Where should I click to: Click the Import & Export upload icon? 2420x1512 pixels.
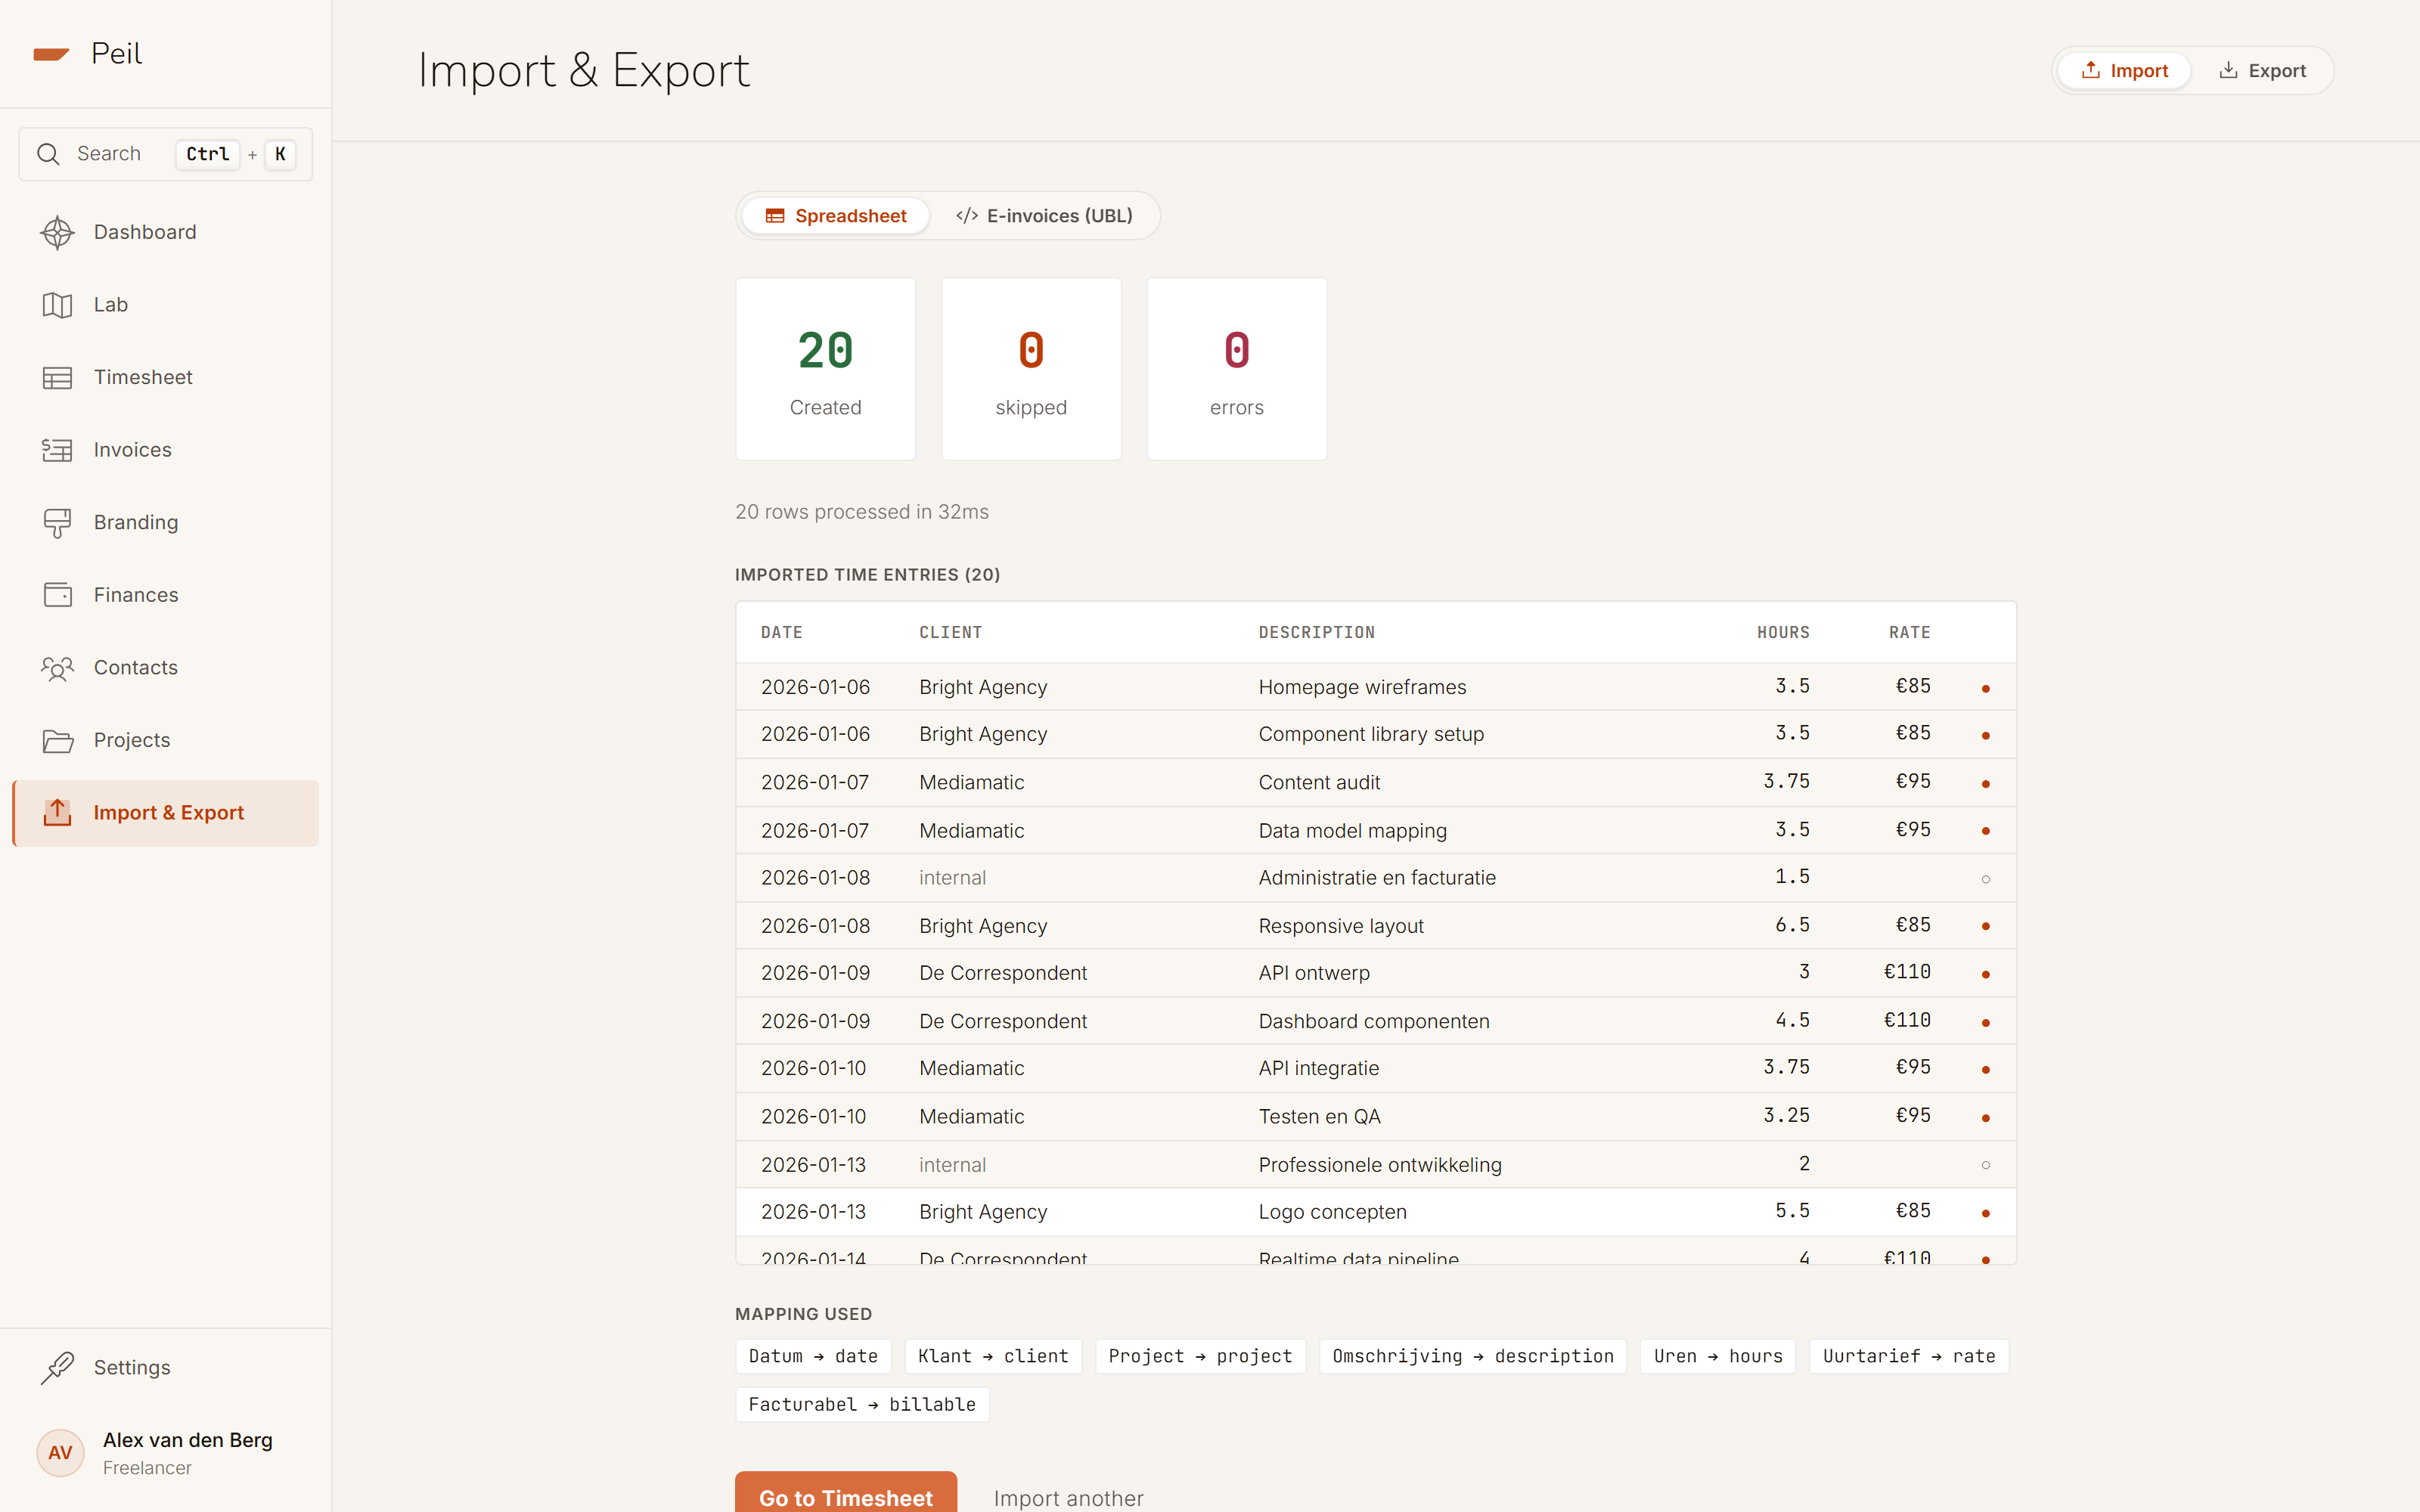57,813
